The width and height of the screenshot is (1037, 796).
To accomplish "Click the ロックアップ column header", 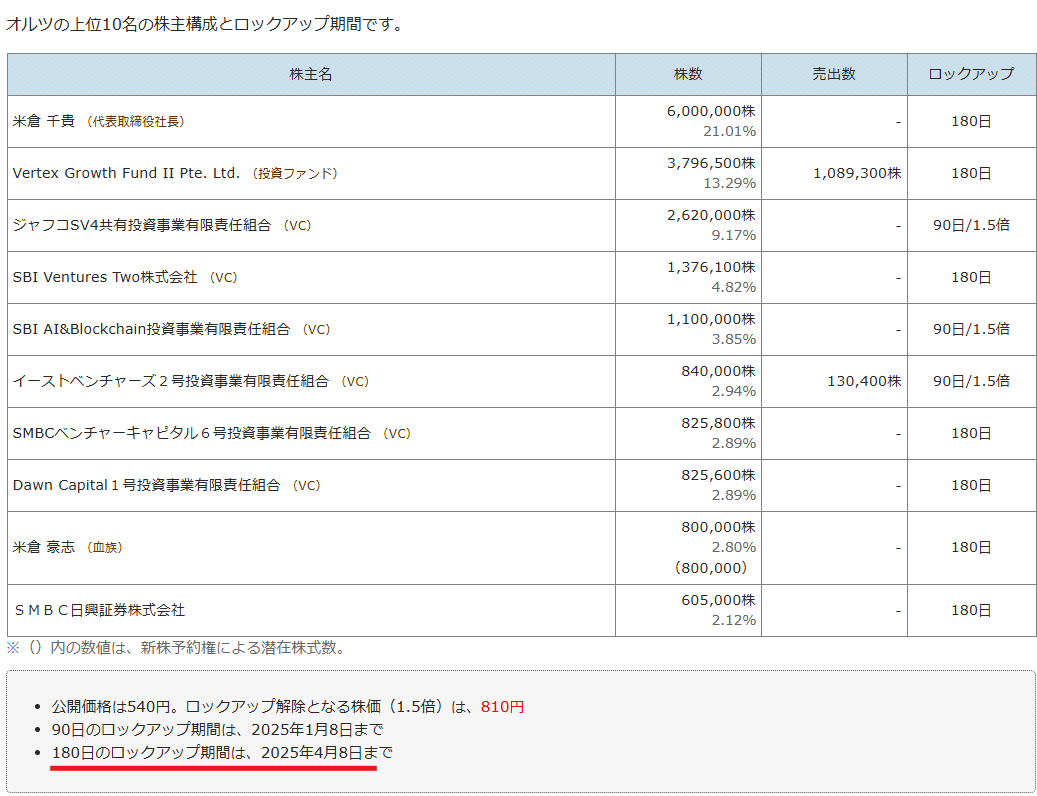I will (971, 74).
